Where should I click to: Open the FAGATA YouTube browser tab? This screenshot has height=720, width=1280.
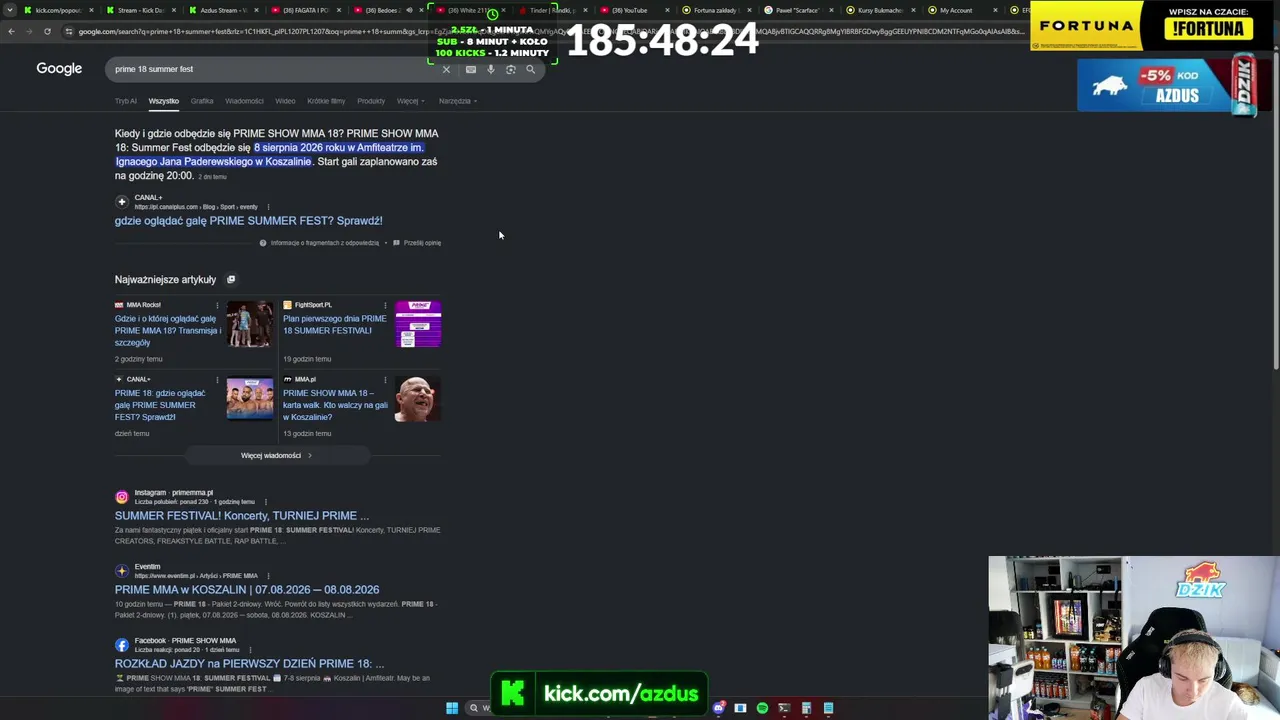pyautogui.click(x=306, y=10)
